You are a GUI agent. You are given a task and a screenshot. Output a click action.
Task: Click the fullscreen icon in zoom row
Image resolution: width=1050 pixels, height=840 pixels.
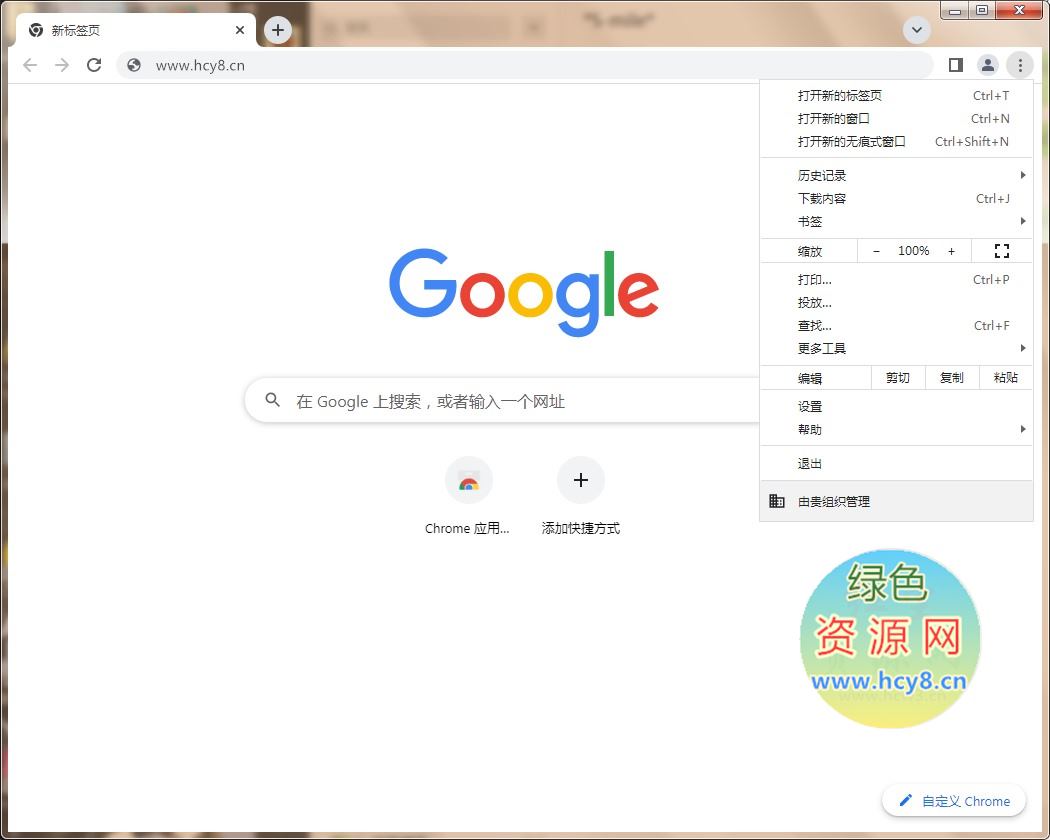pos(1002,251)
